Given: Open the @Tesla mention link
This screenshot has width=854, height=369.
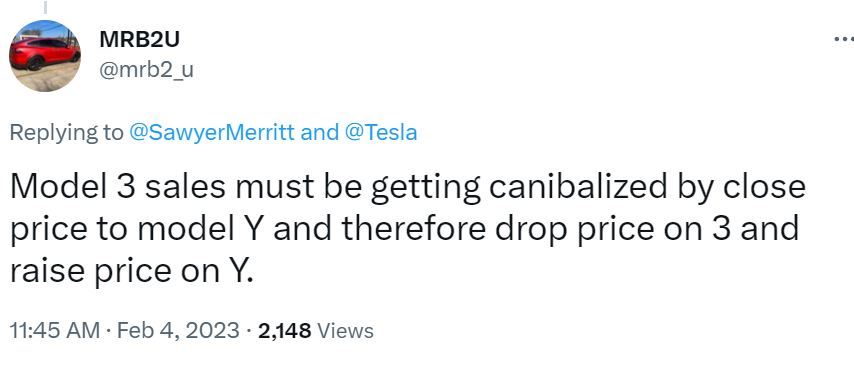Looking at the screenshot, I should pyautogui.click(x=381, y=133).
